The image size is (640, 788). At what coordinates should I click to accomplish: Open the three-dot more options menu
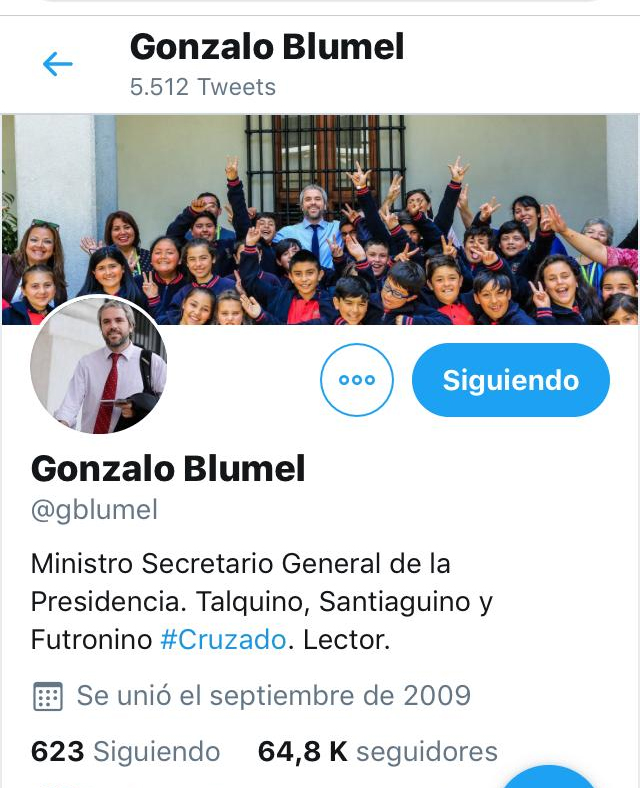[x=357, y=379]
